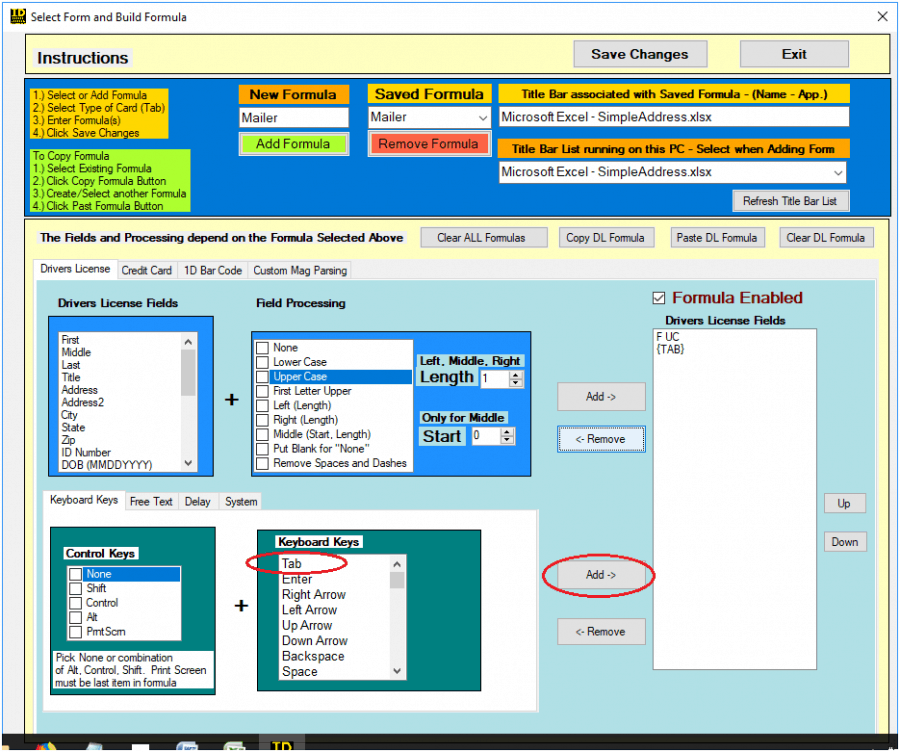Select the Free Text tab
The image size is (900, 752).
[151, 500]
